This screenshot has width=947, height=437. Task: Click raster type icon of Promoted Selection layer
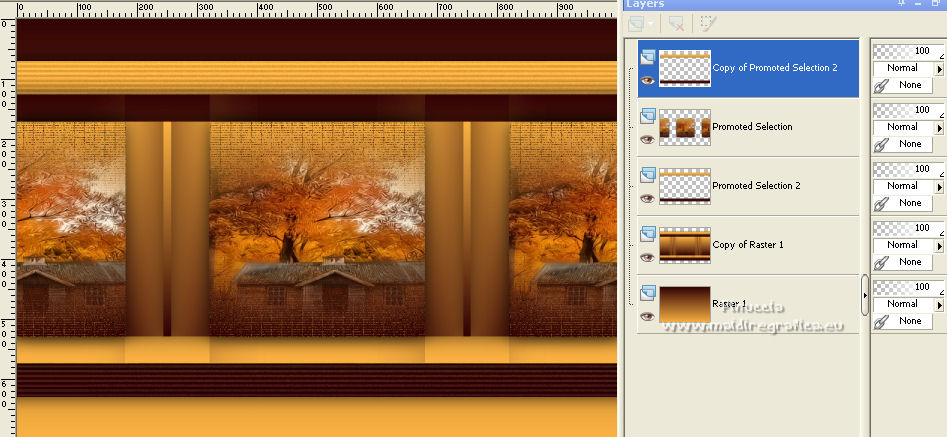[x=647, y=116]
